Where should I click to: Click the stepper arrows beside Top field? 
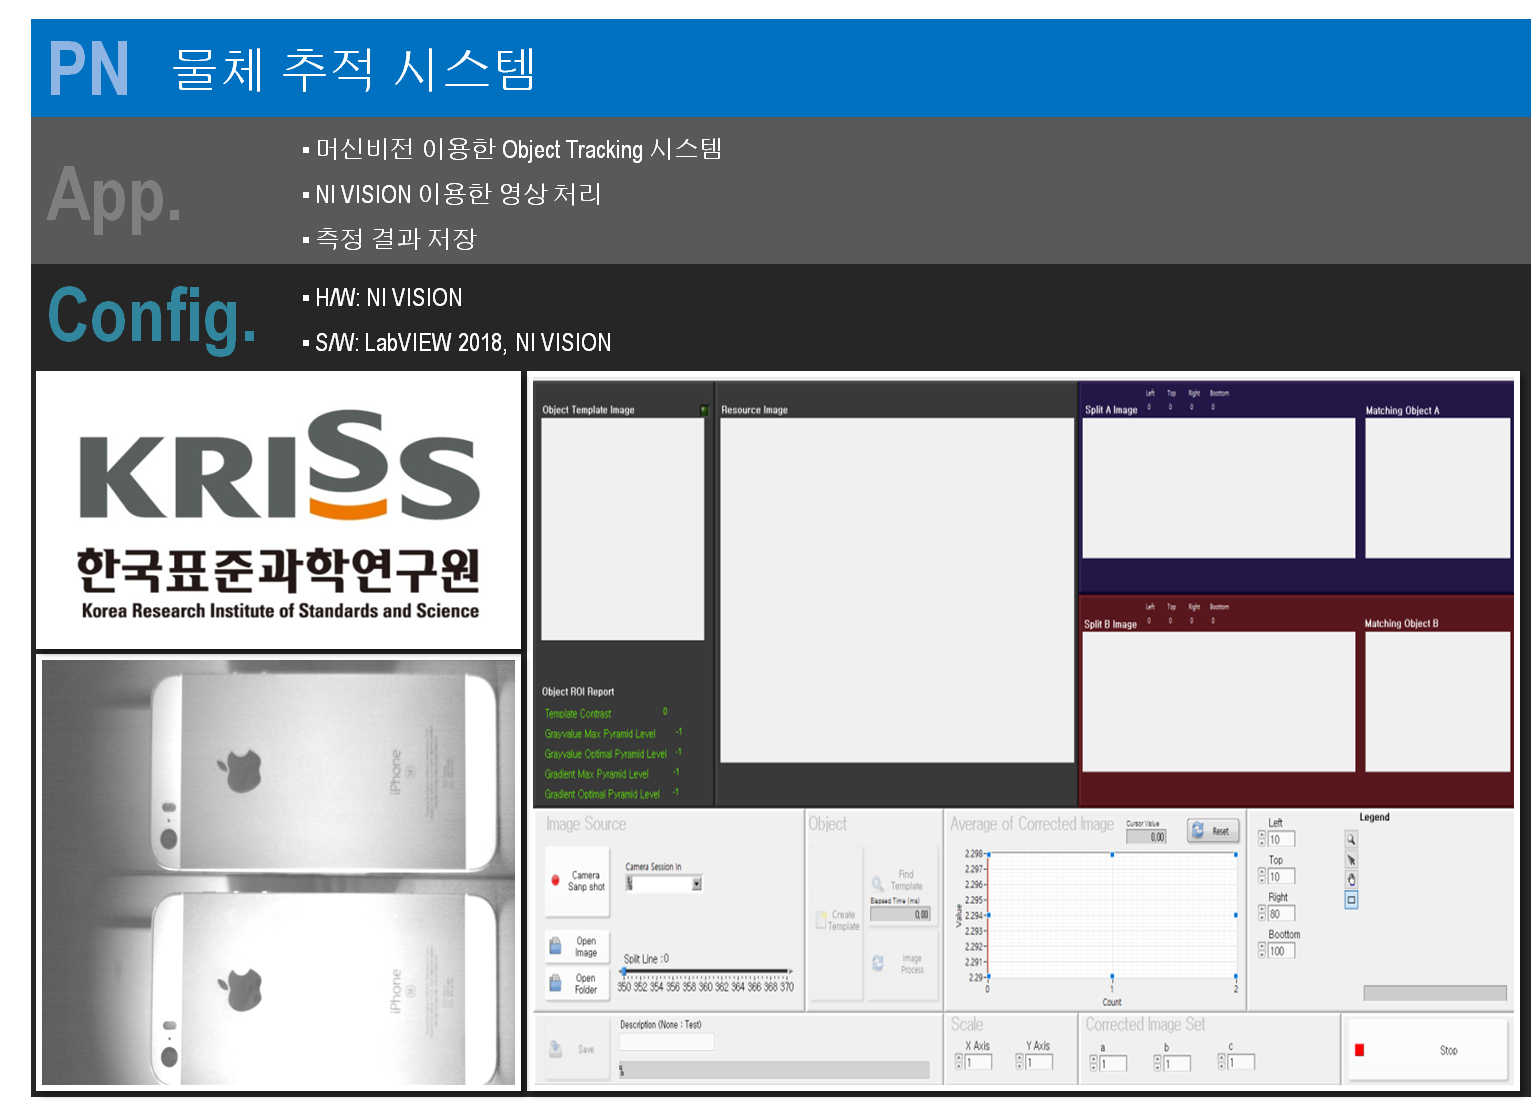tap(1262, 877)
